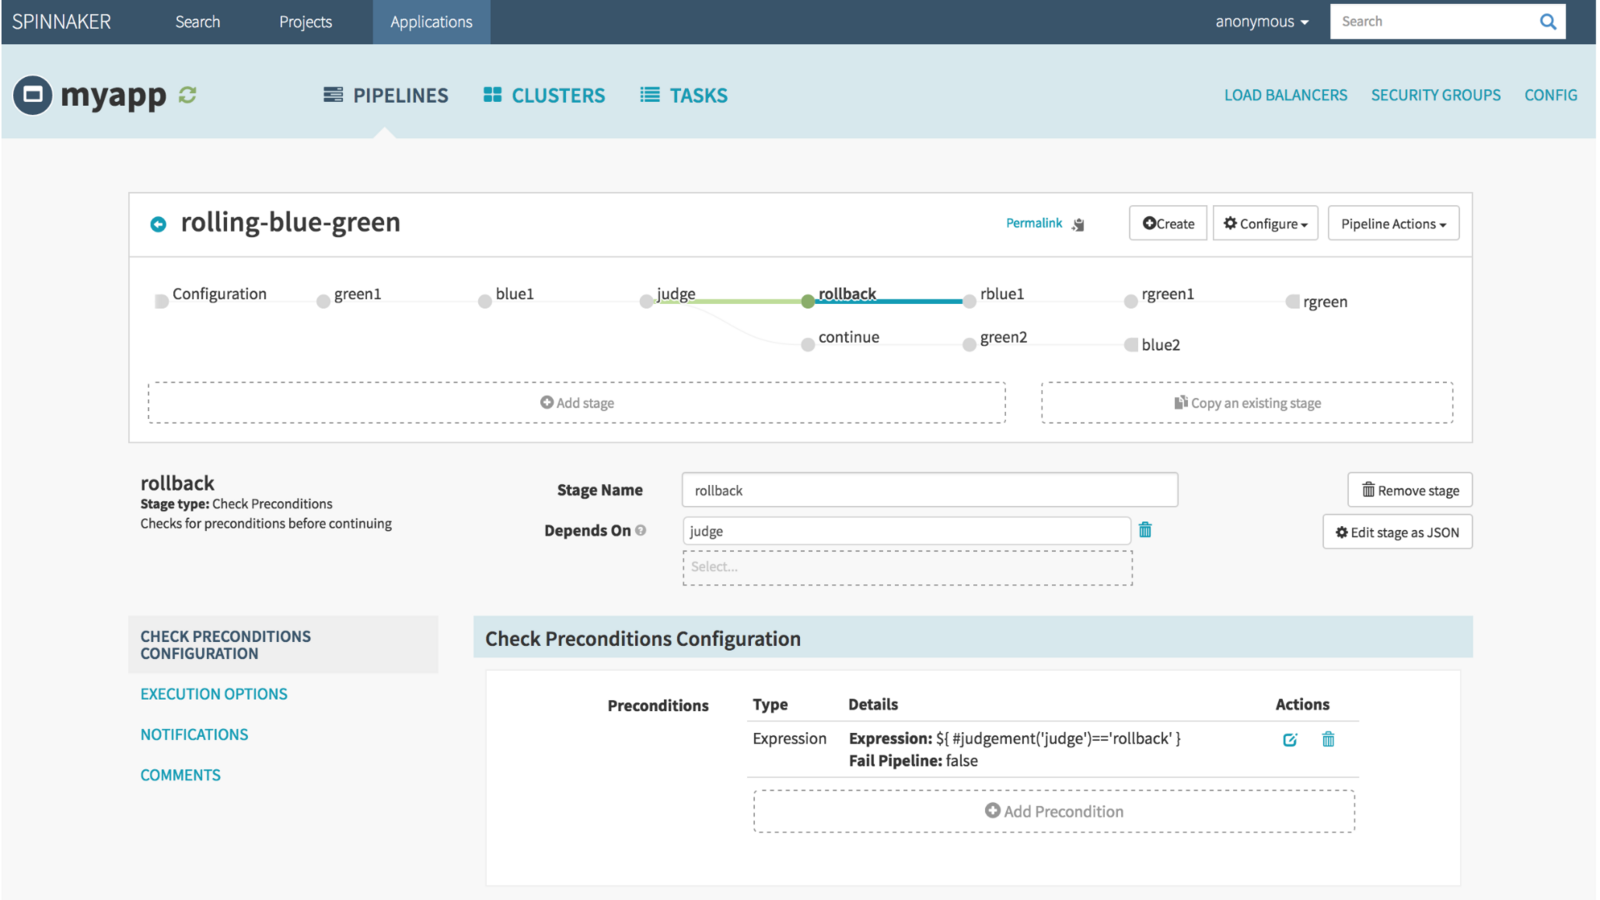Focus the Stage Name input field
Screen dimensions: 1600x900
(930, 490)
